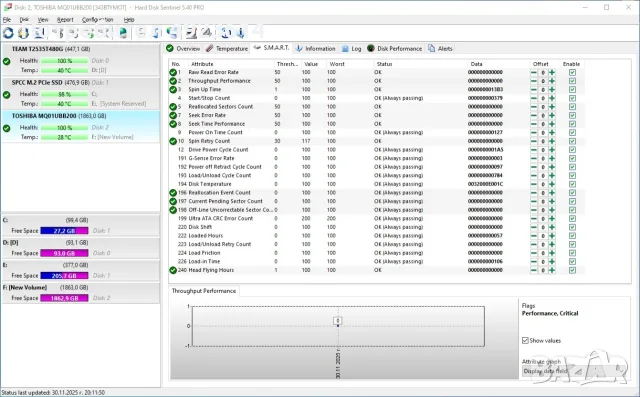Click the green health icon of the TEAM T253ST480G disk
The image size is (640, 397).
(7, 62)
